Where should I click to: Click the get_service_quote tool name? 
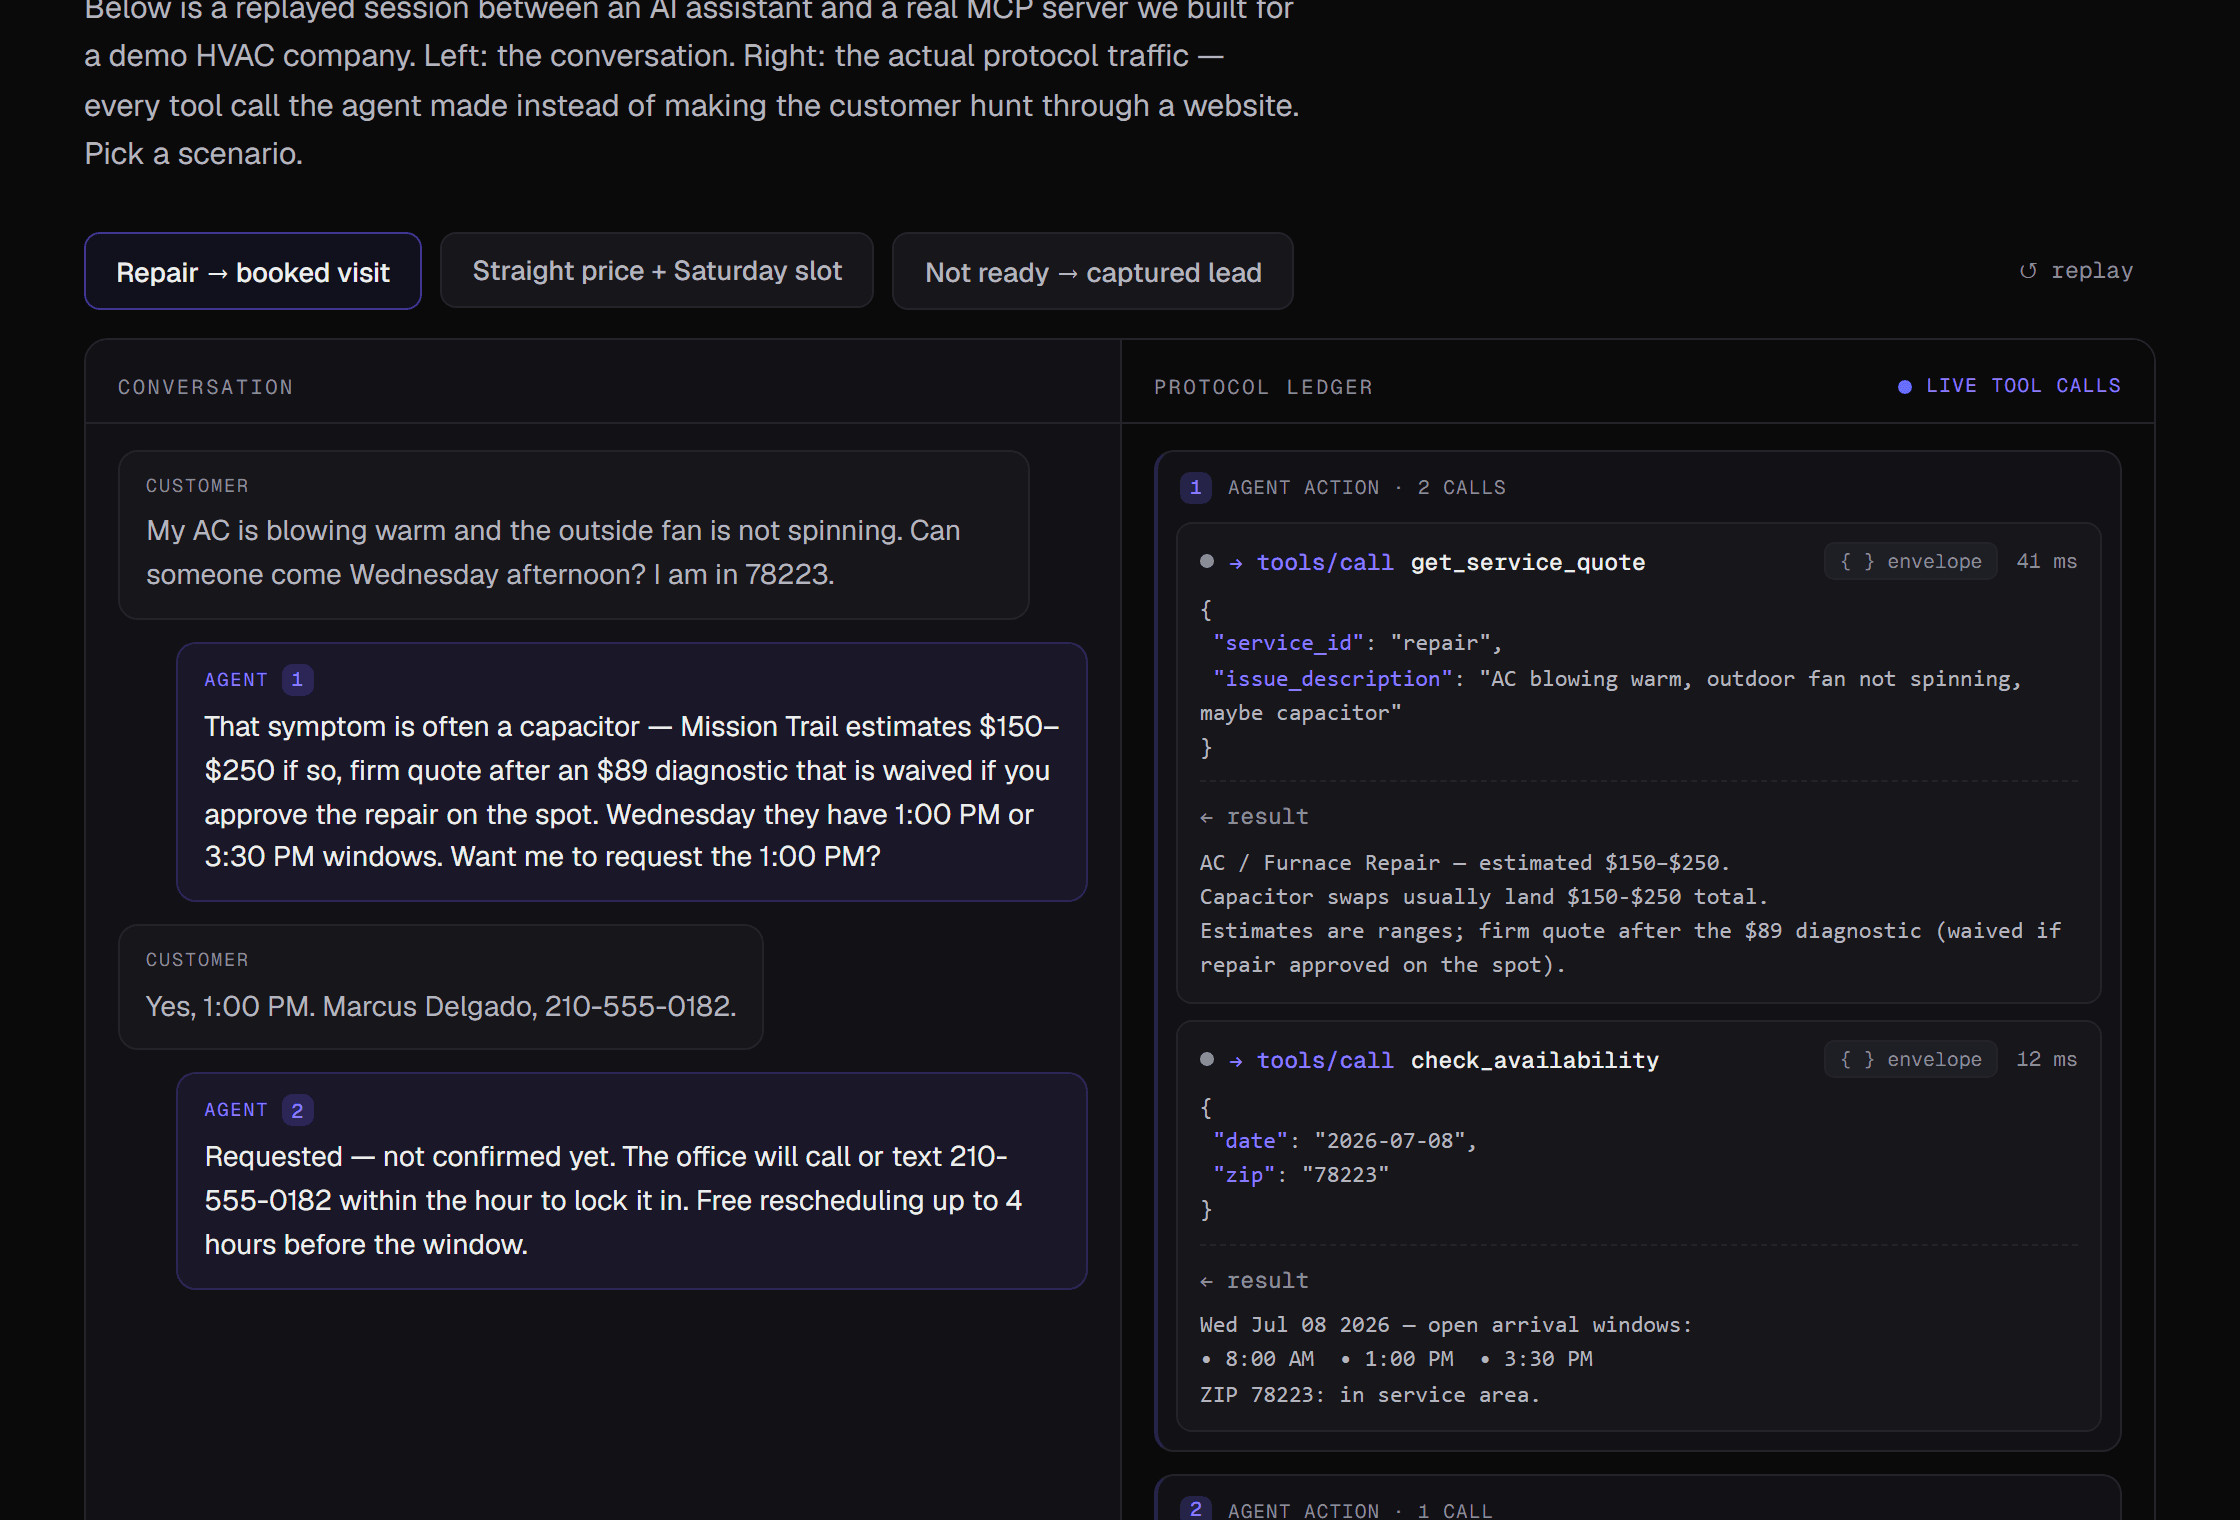1528,562
